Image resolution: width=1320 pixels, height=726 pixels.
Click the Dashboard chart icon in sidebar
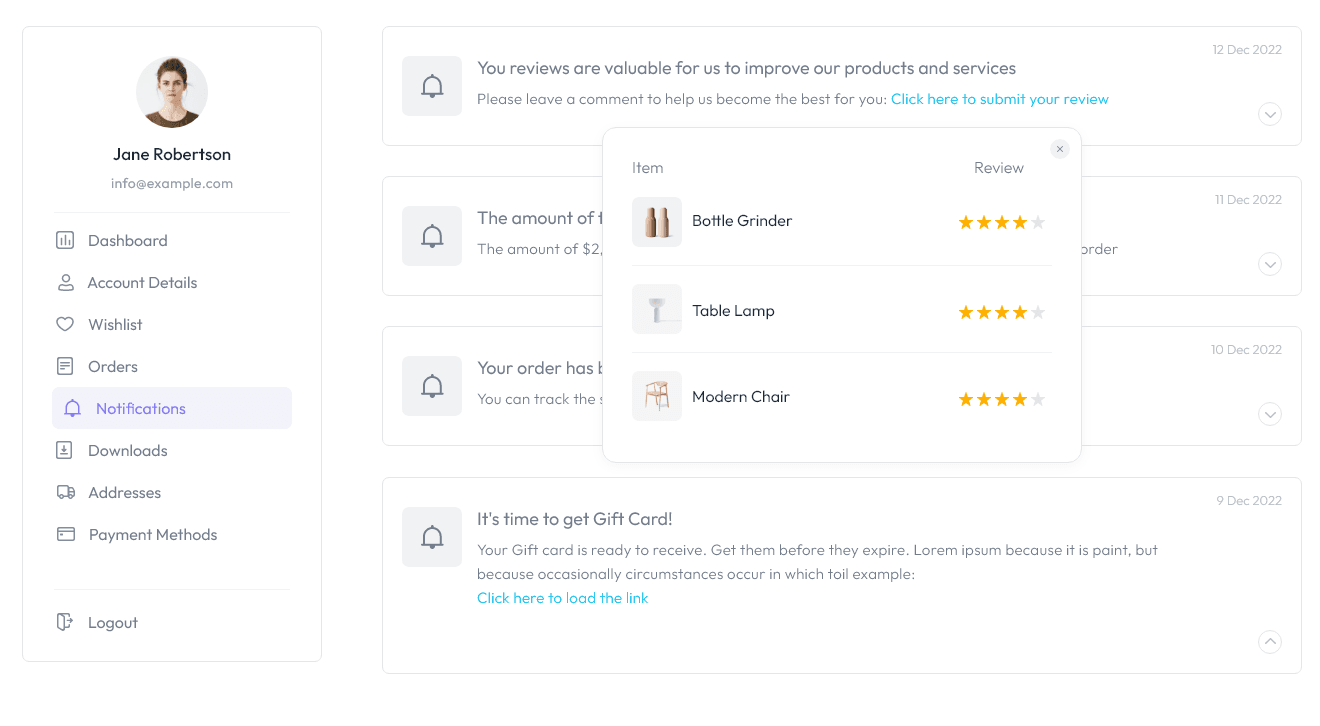(x=66, y=240)
